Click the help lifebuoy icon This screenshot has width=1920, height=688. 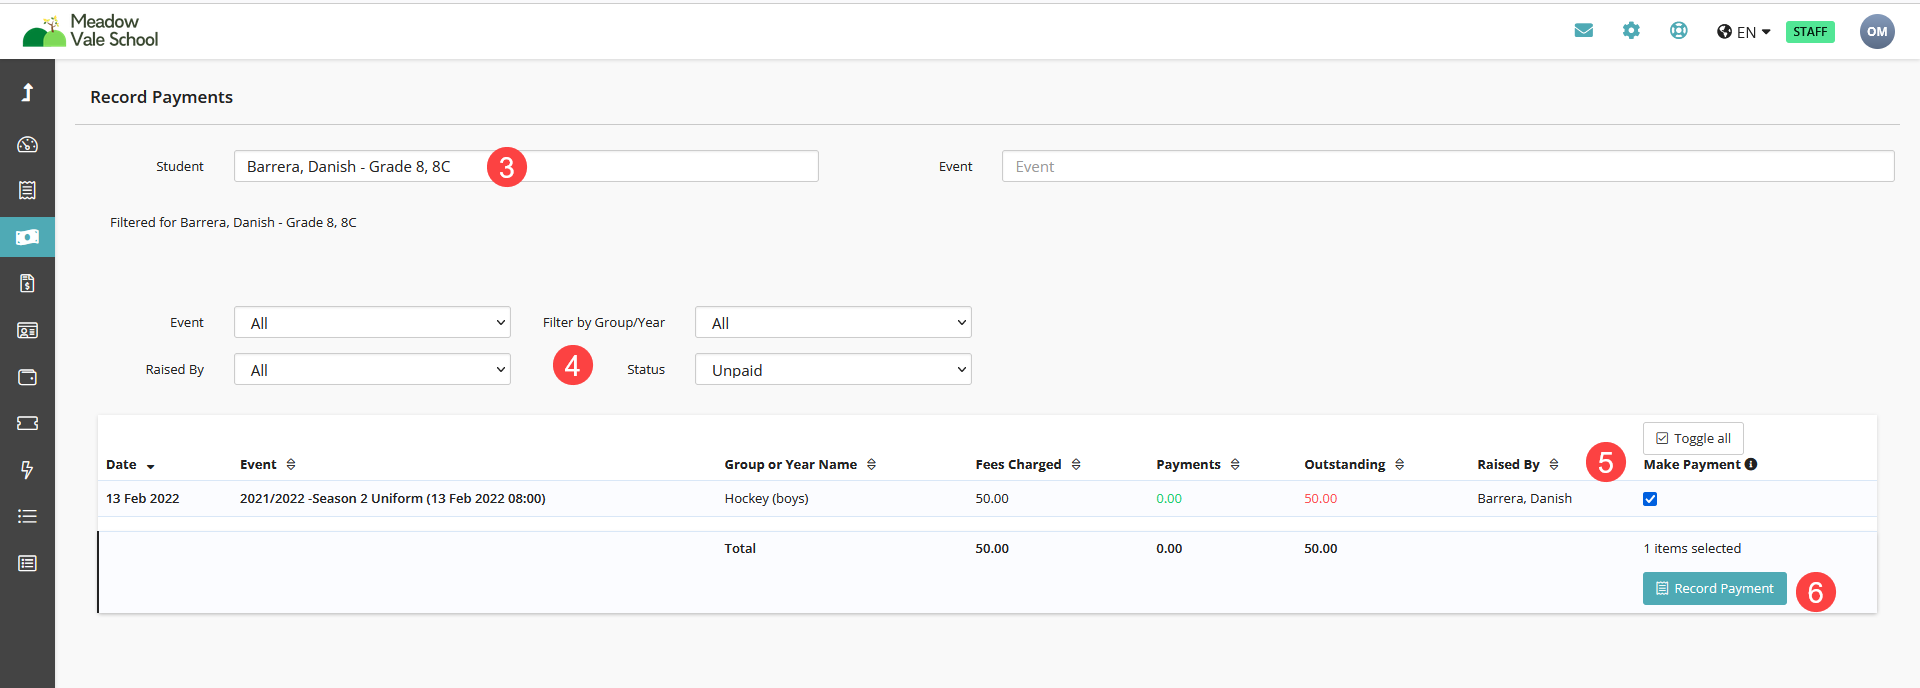[1679, 31]
